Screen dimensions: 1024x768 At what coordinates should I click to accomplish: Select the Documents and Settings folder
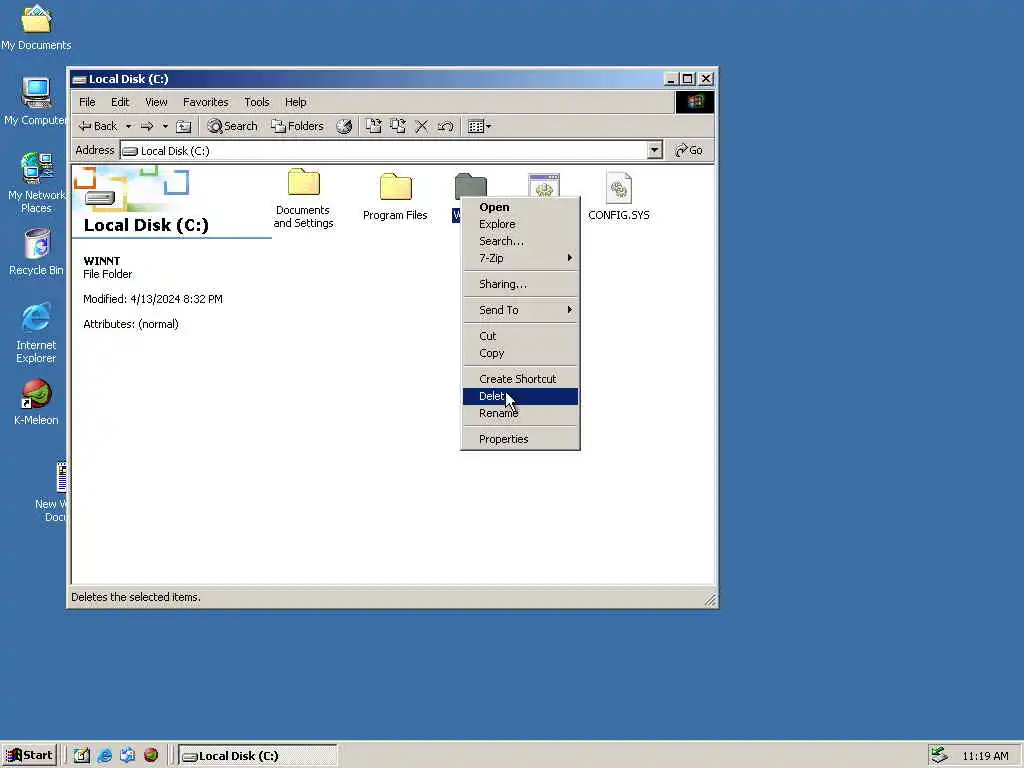pyautogui.click(x=303, y=199)
